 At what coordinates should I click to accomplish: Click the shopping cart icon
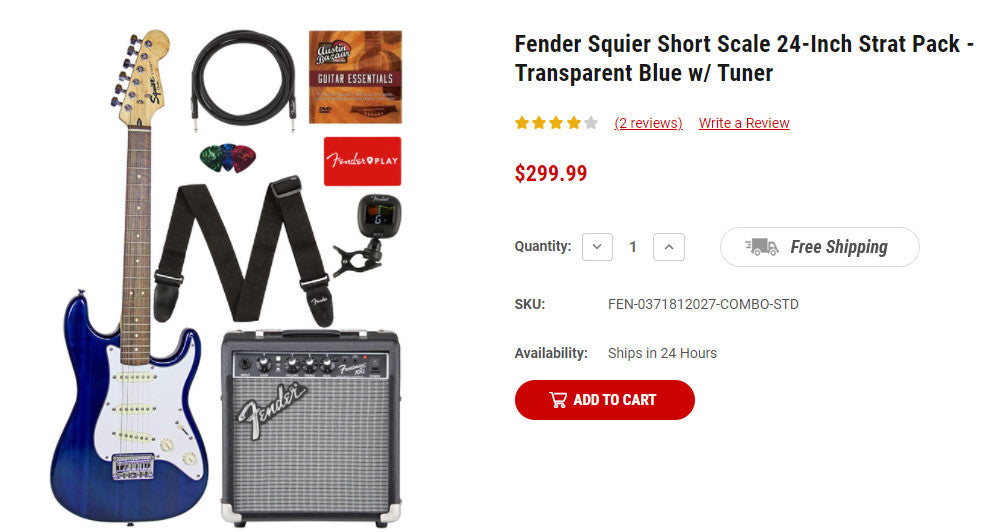tap(558, 400)
